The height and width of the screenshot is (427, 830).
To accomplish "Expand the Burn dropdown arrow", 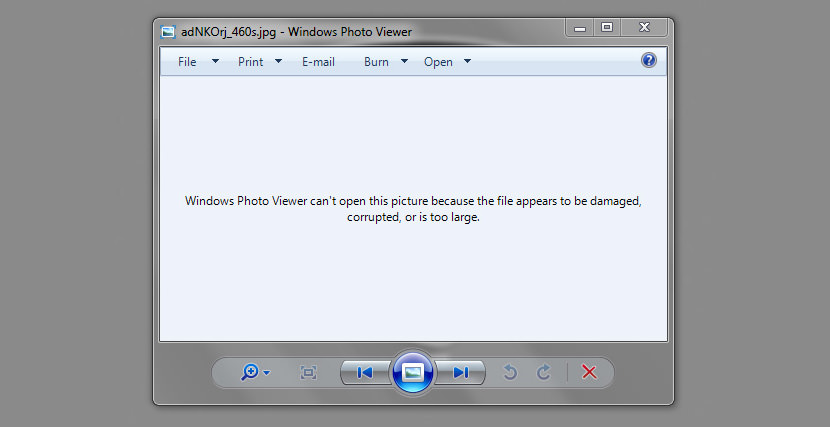I will (404, 61).
